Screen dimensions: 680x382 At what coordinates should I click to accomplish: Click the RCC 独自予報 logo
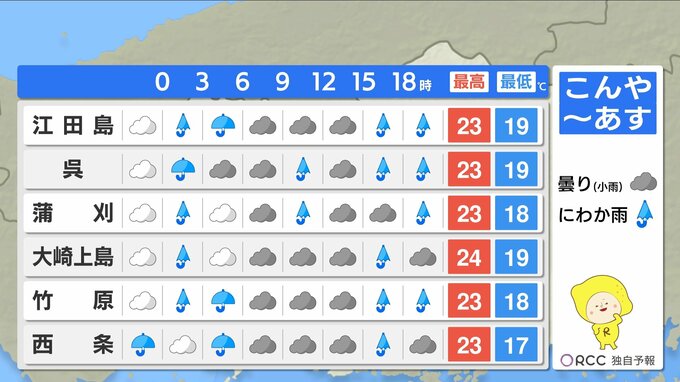[608, 360]
